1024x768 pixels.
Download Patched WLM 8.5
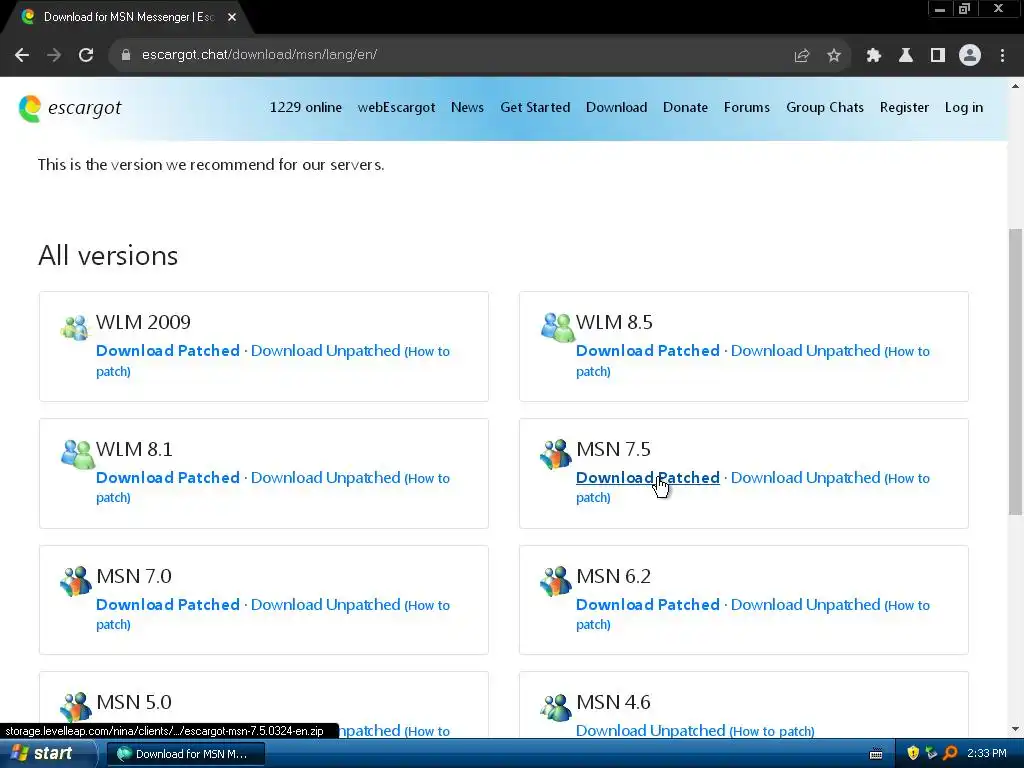[x=648, y=351]
